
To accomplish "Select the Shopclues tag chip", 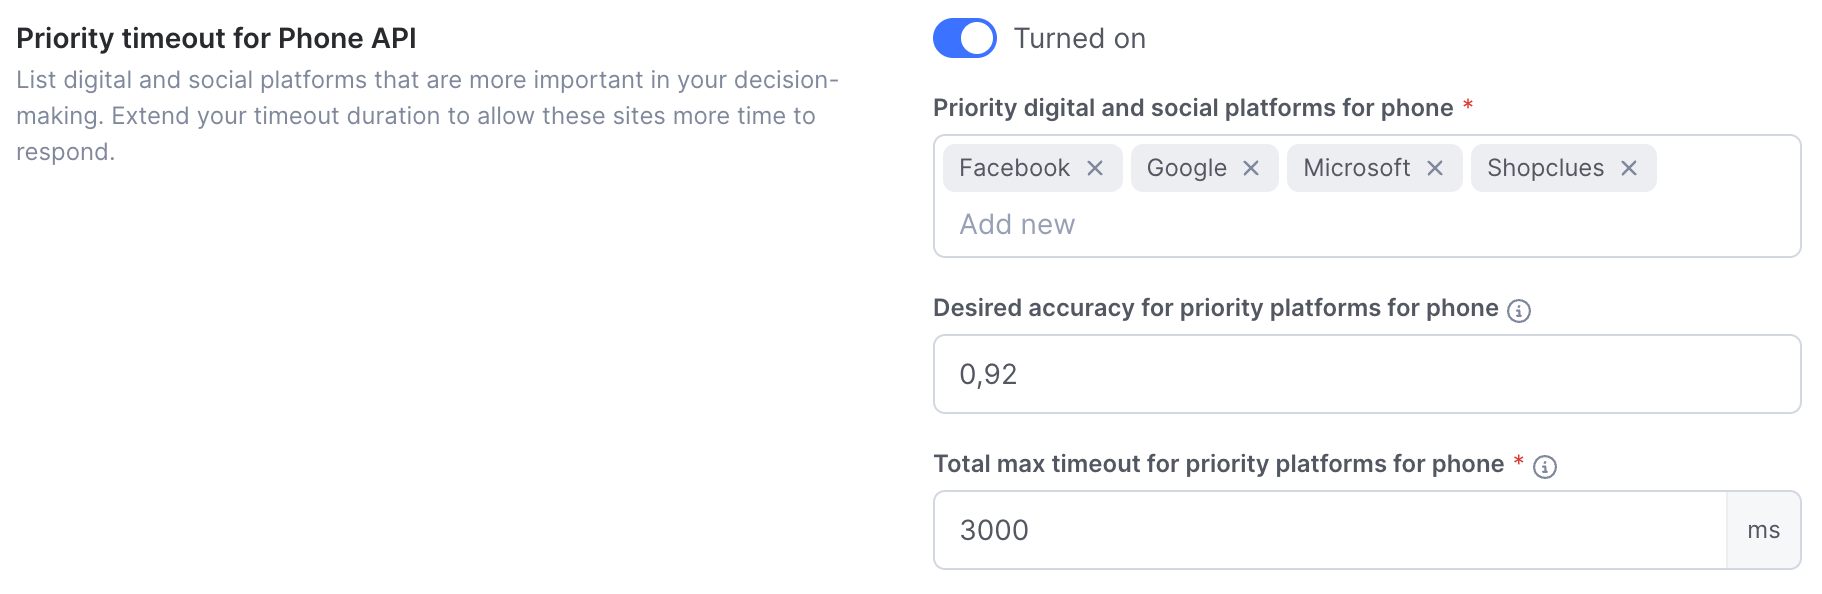I will point(1545,168).
